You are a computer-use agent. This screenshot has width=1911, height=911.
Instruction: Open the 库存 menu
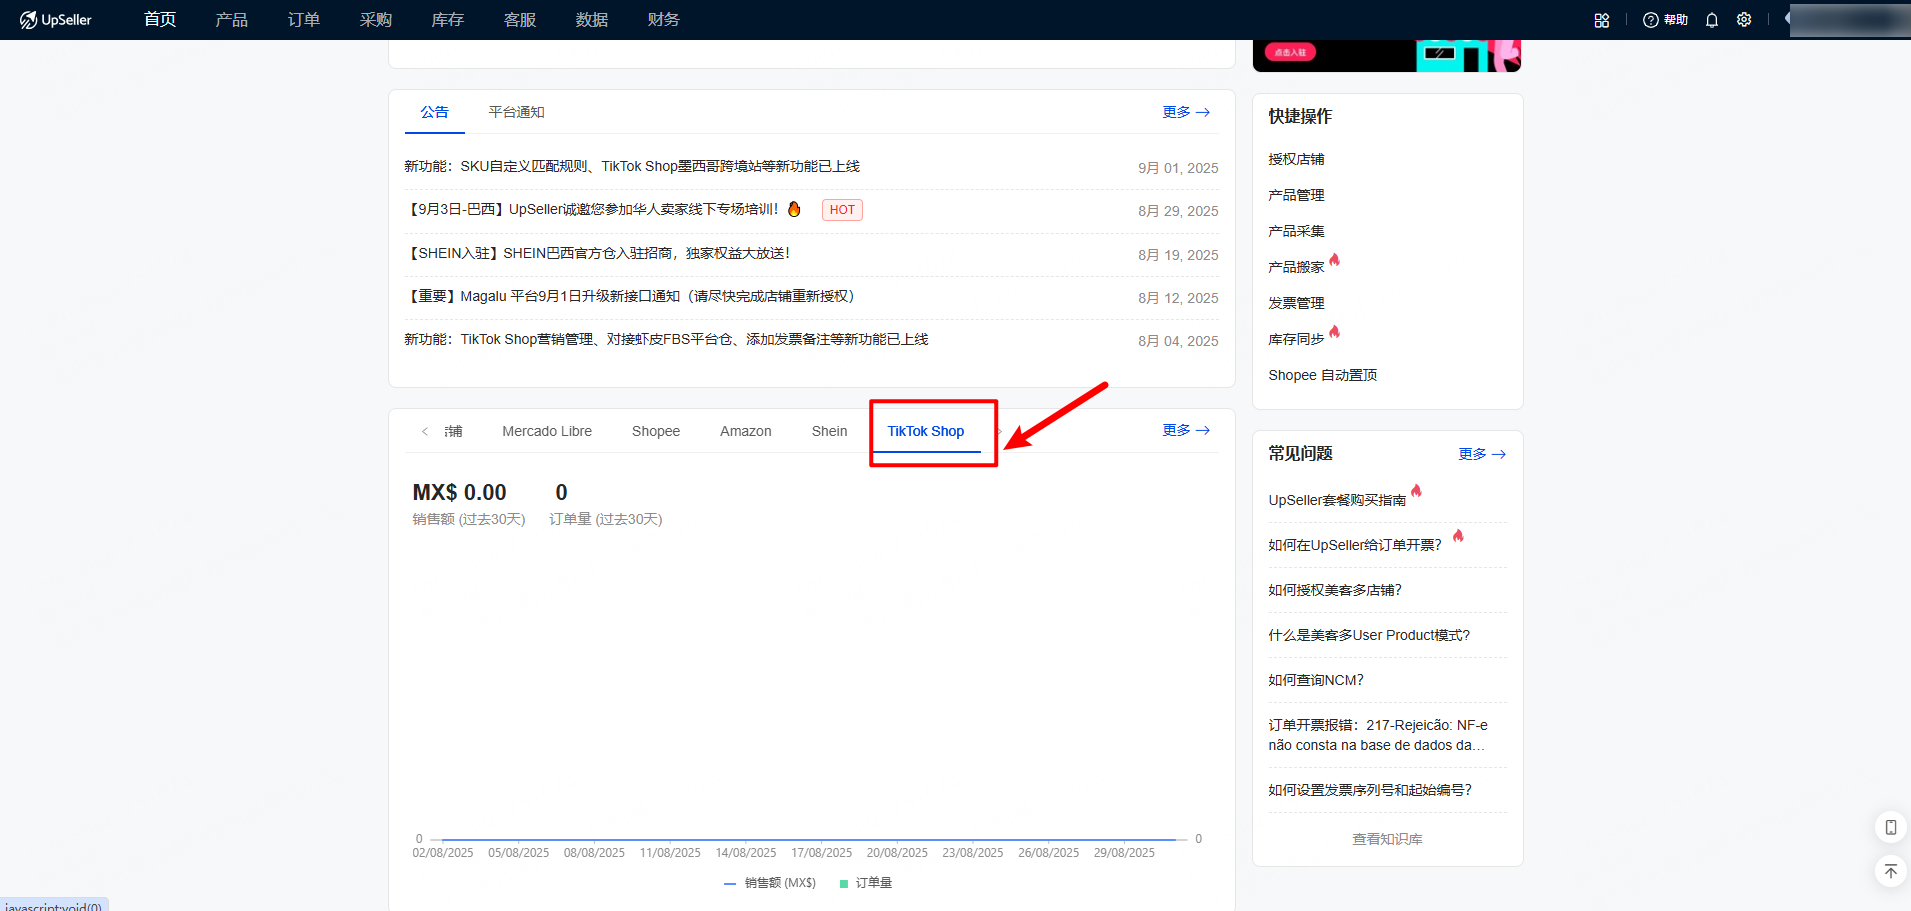point(448,20)
